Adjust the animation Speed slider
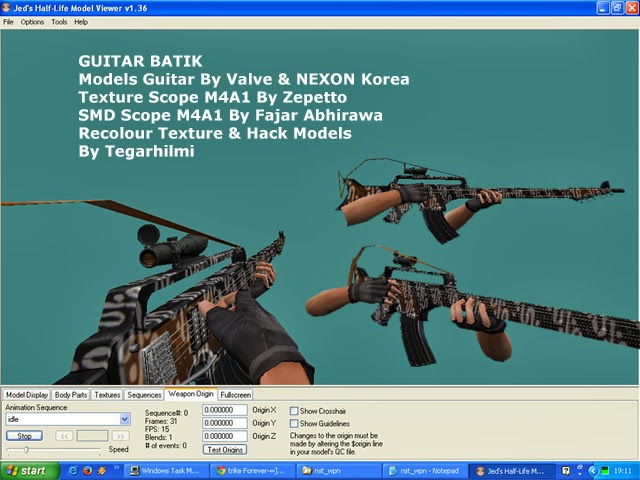Viewport: 640px width, 480px height. 26,450
